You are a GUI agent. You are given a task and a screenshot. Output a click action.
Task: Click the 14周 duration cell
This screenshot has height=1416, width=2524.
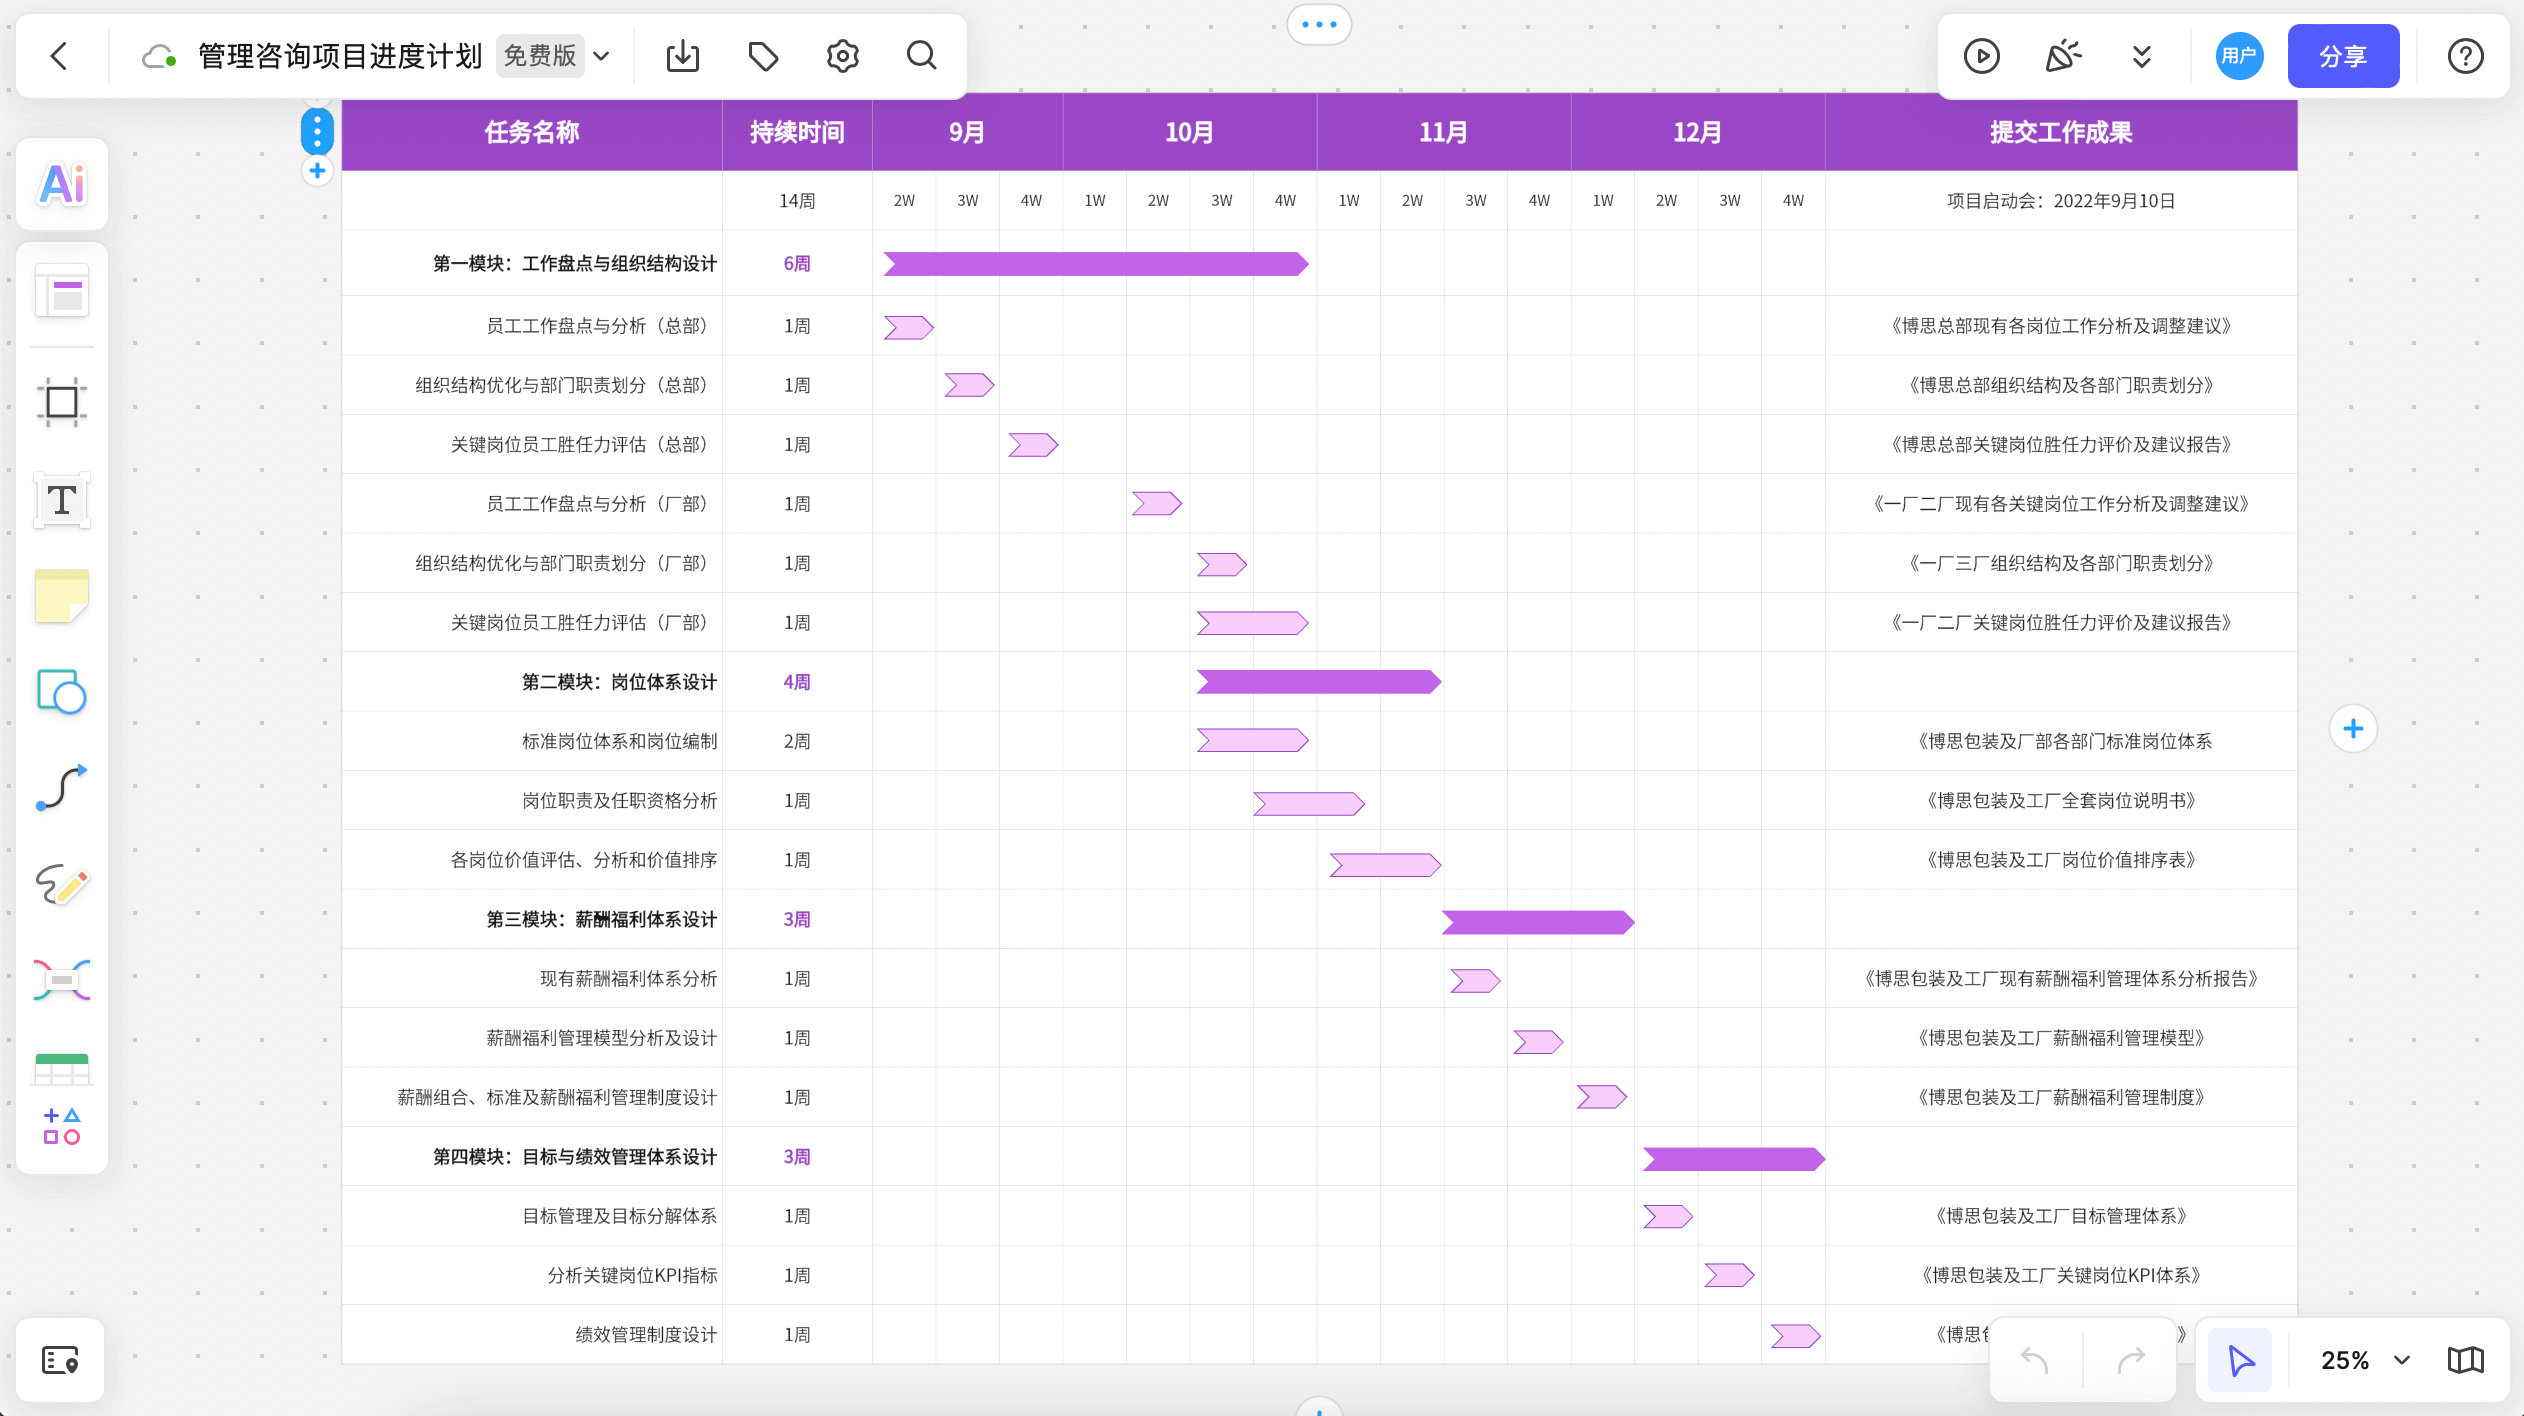pos(797,201)
